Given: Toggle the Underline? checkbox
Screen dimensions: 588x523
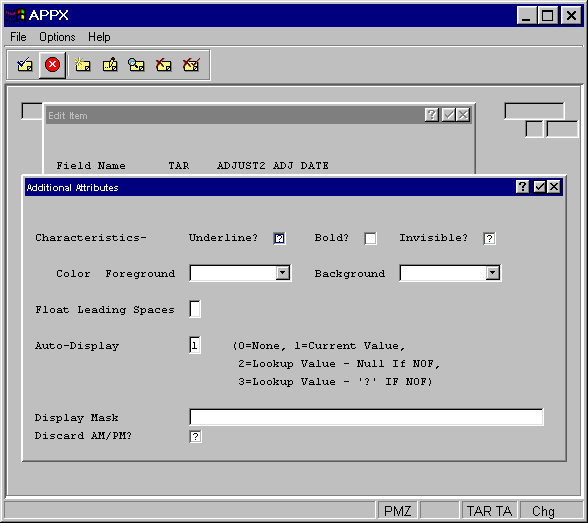Looking at the screenshot, I should pyautogui.click(x=279, y=238).
